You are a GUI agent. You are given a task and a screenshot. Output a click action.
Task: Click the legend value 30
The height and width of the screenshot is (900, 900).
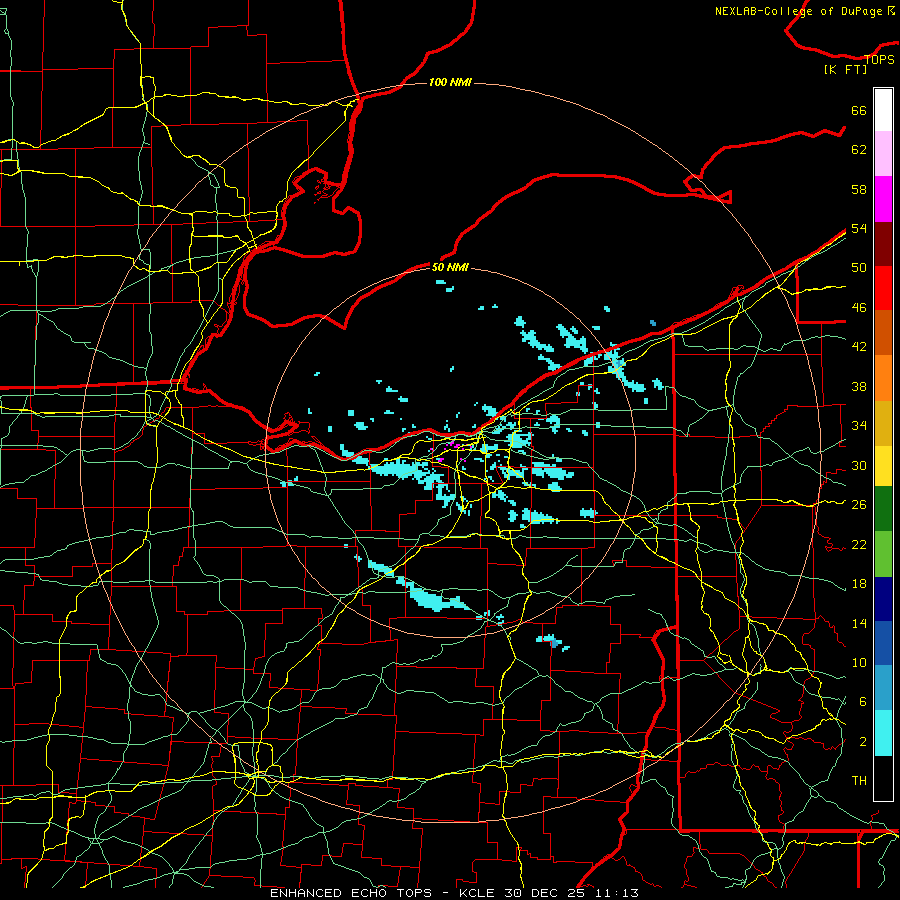[859, 465]
